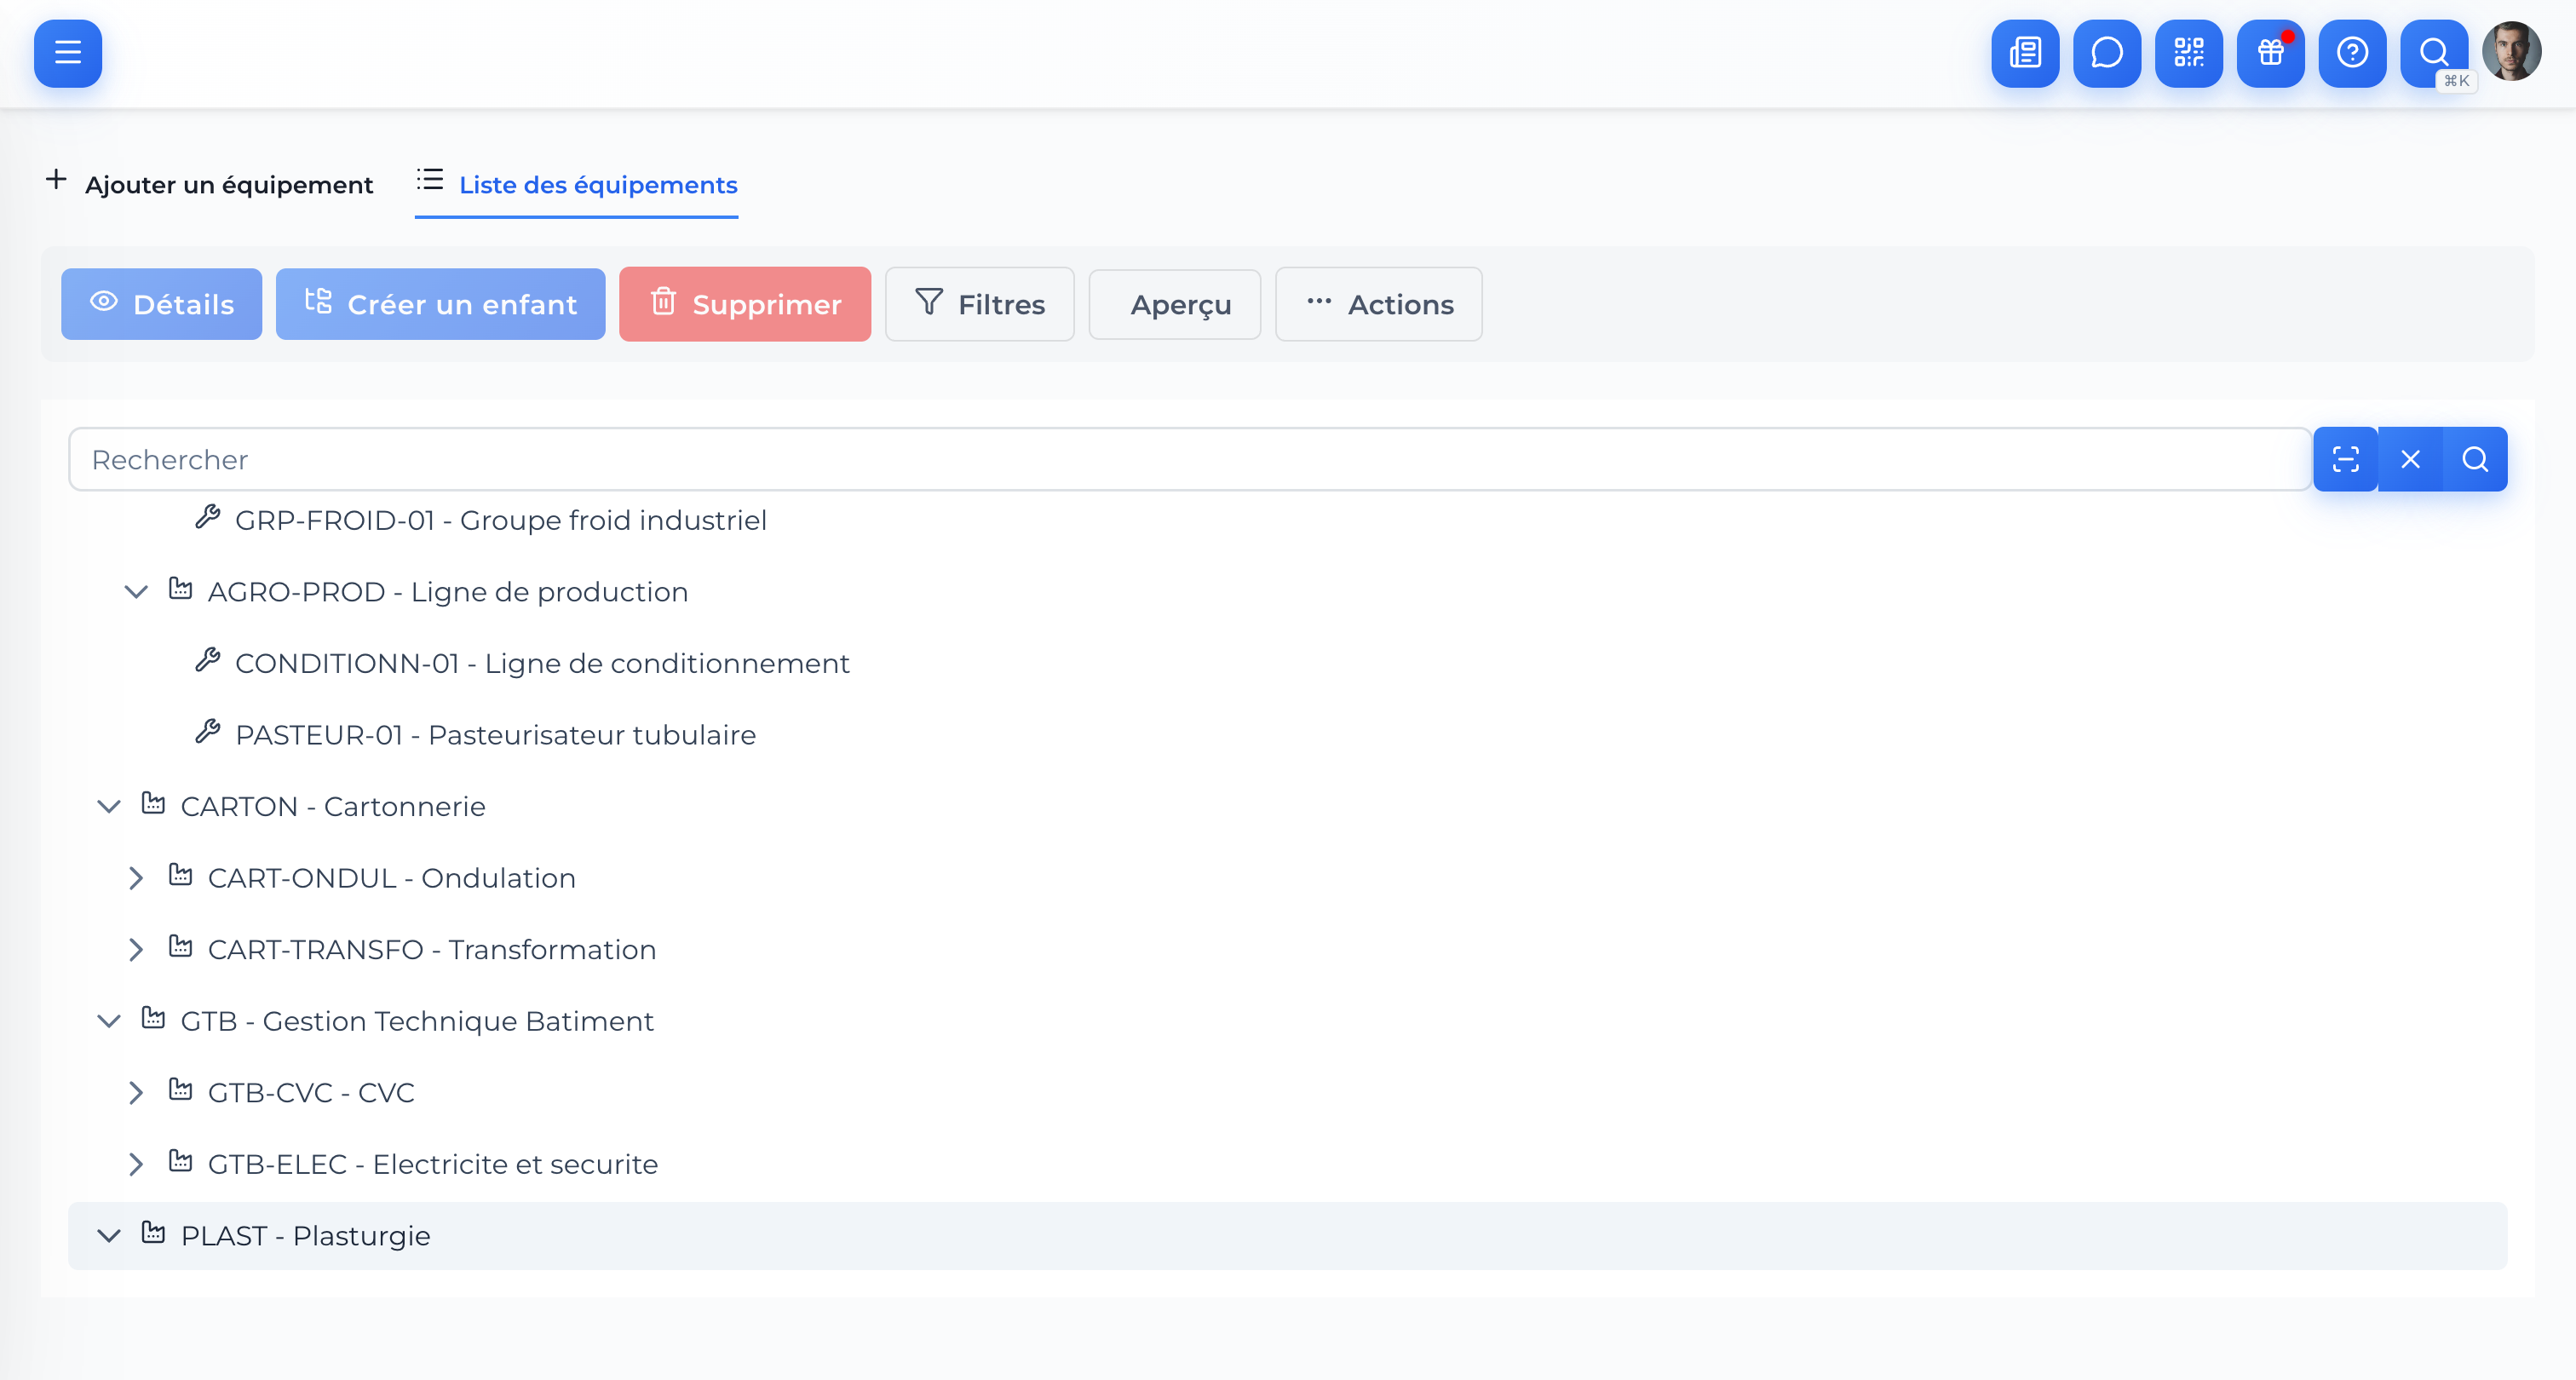Click the scan barcode icon beside search
The height and width of the screenshot is (1380, 2576).
tap(2345, 459)
